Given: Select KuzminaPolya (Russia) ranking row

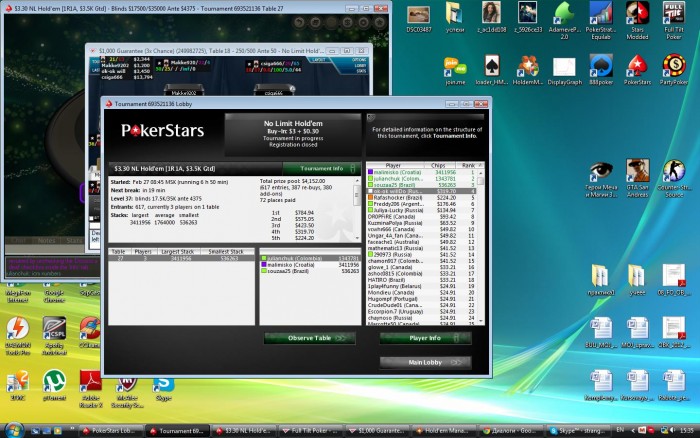Looking at the screenshot, I should (x=421, y=223).
